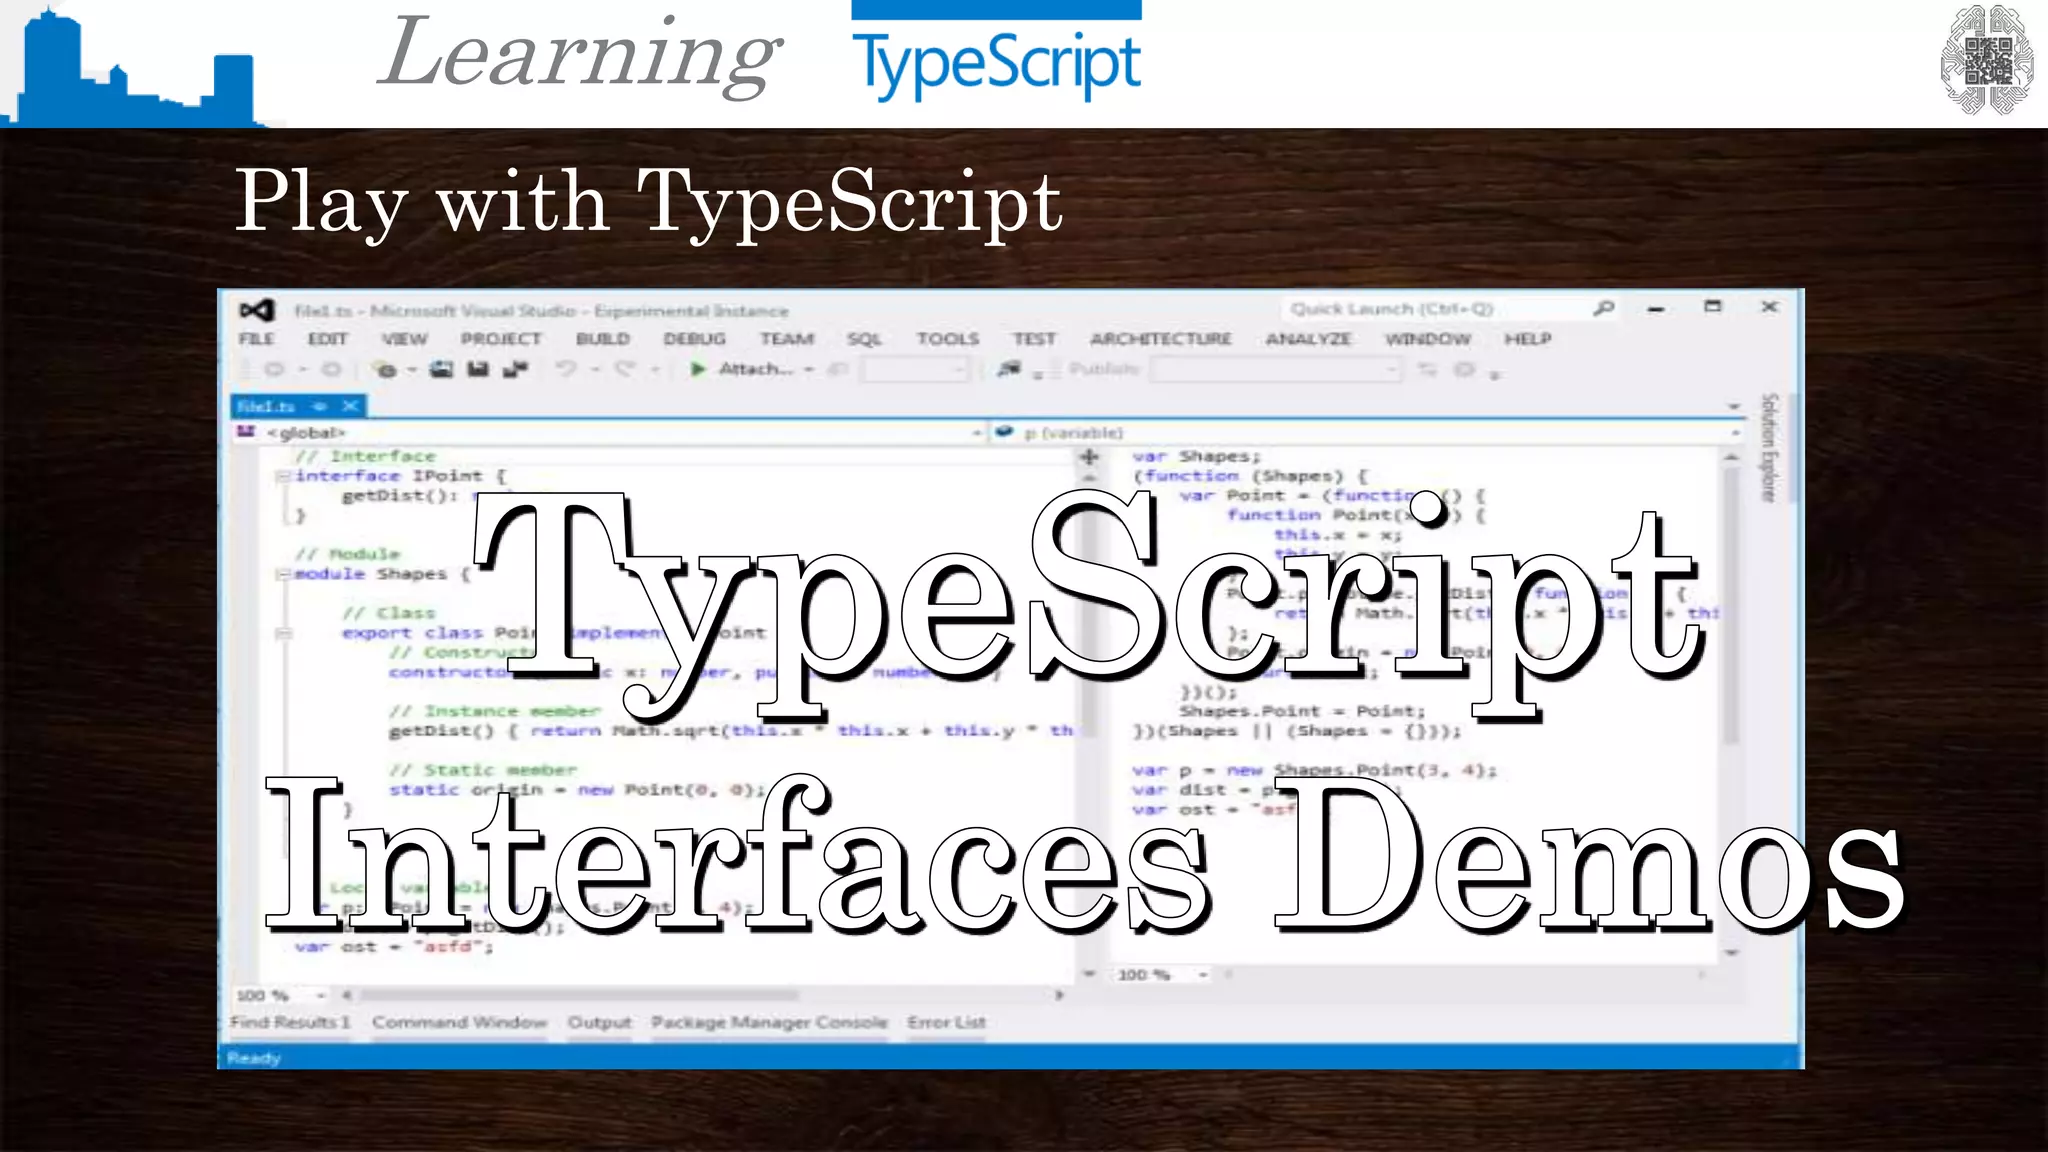Open the WINDOW menu
Image resolution: width=2048 pixels, height=1152 pixels.
tap(1428, 339)
